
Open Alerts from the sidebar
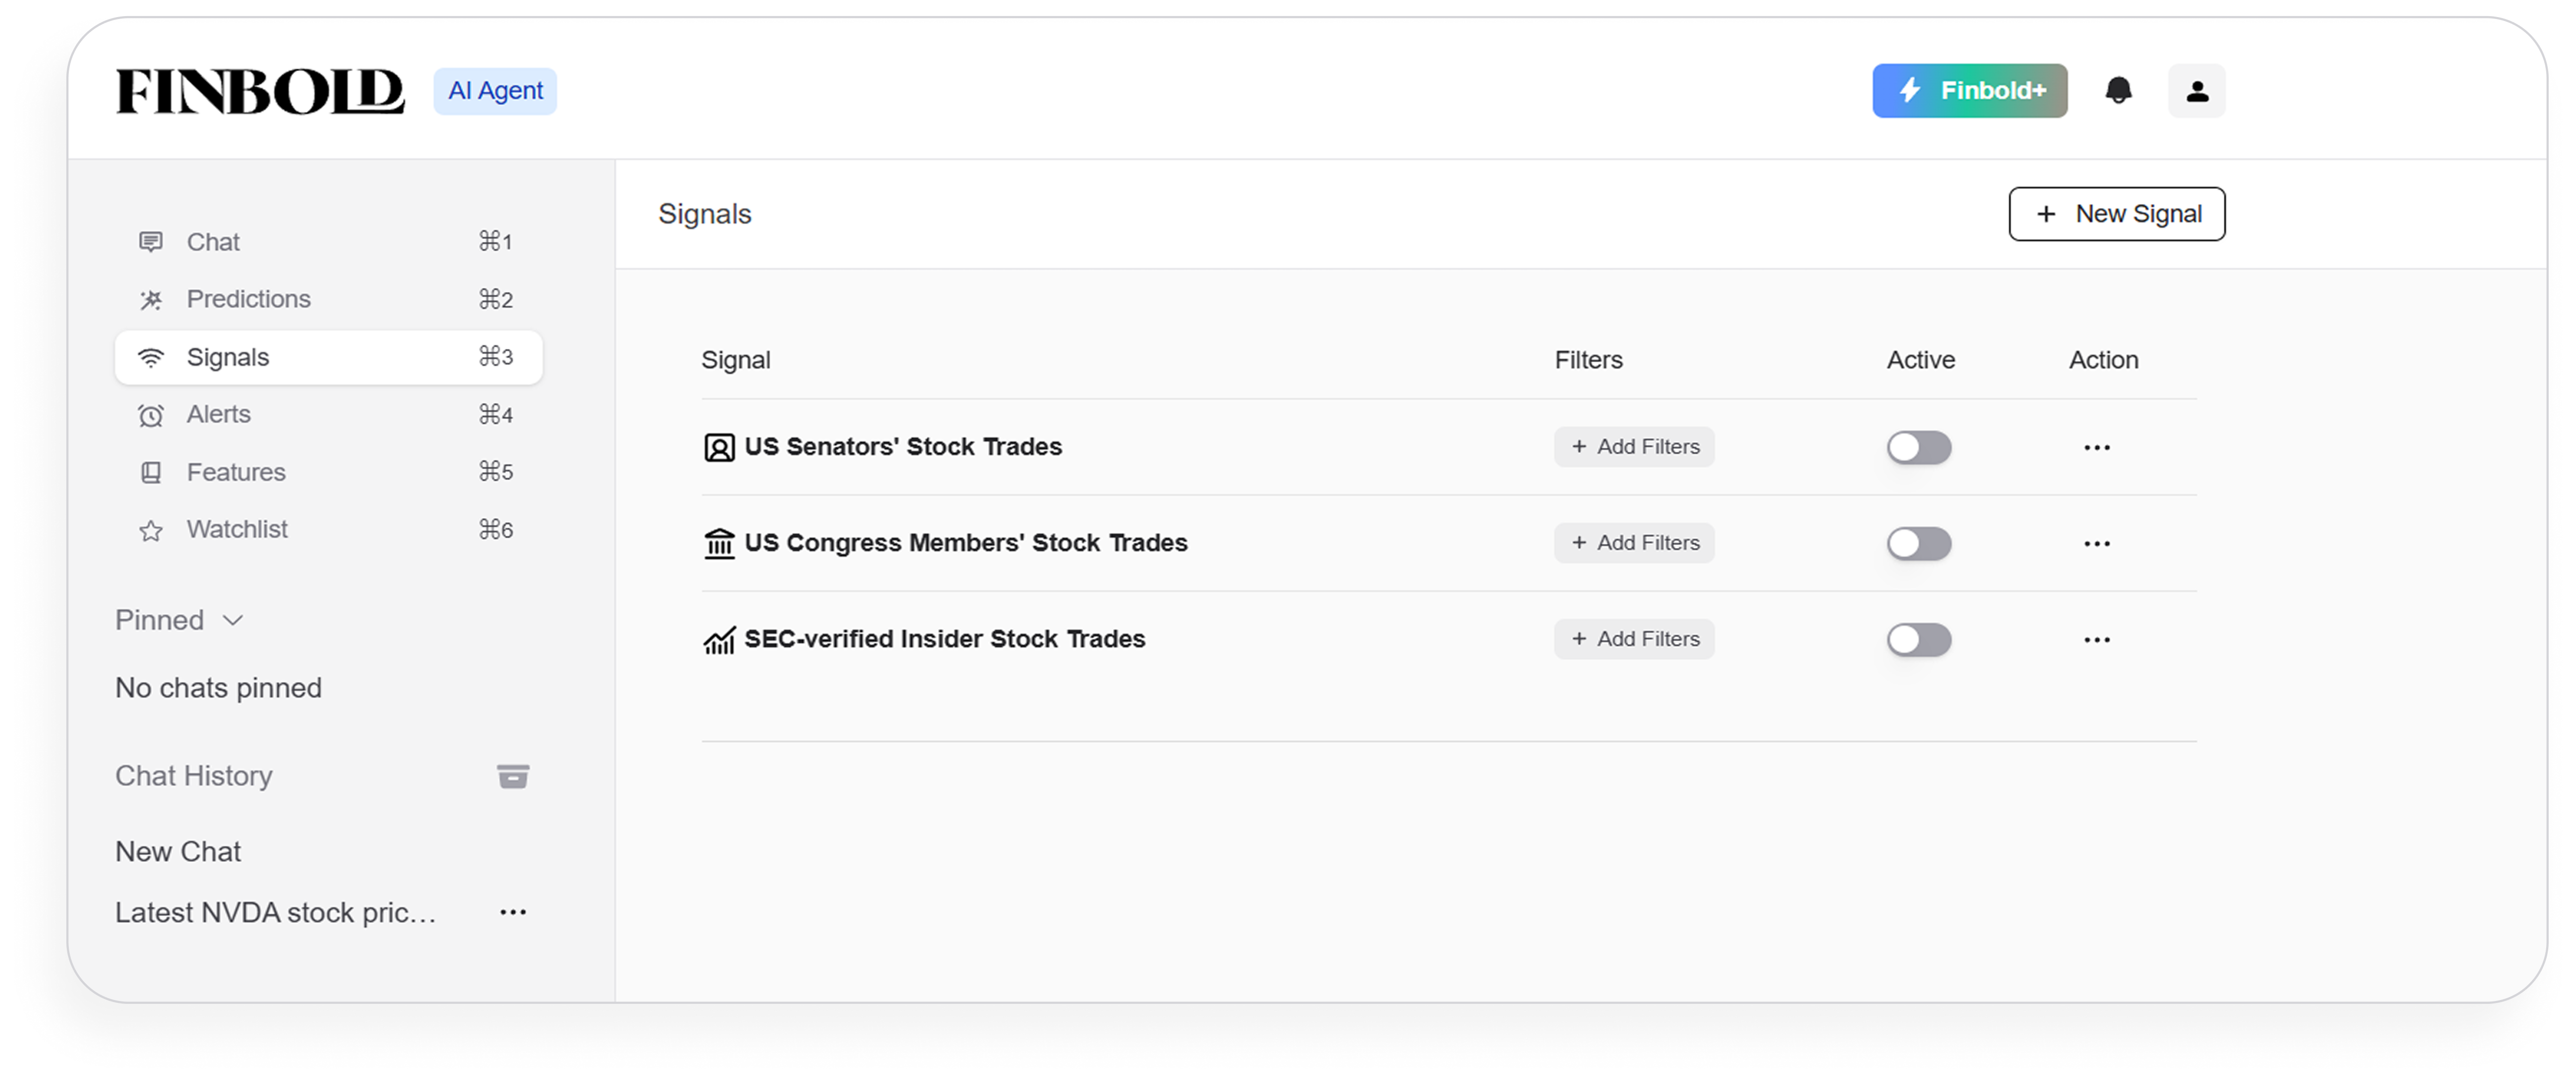(218, 414)
